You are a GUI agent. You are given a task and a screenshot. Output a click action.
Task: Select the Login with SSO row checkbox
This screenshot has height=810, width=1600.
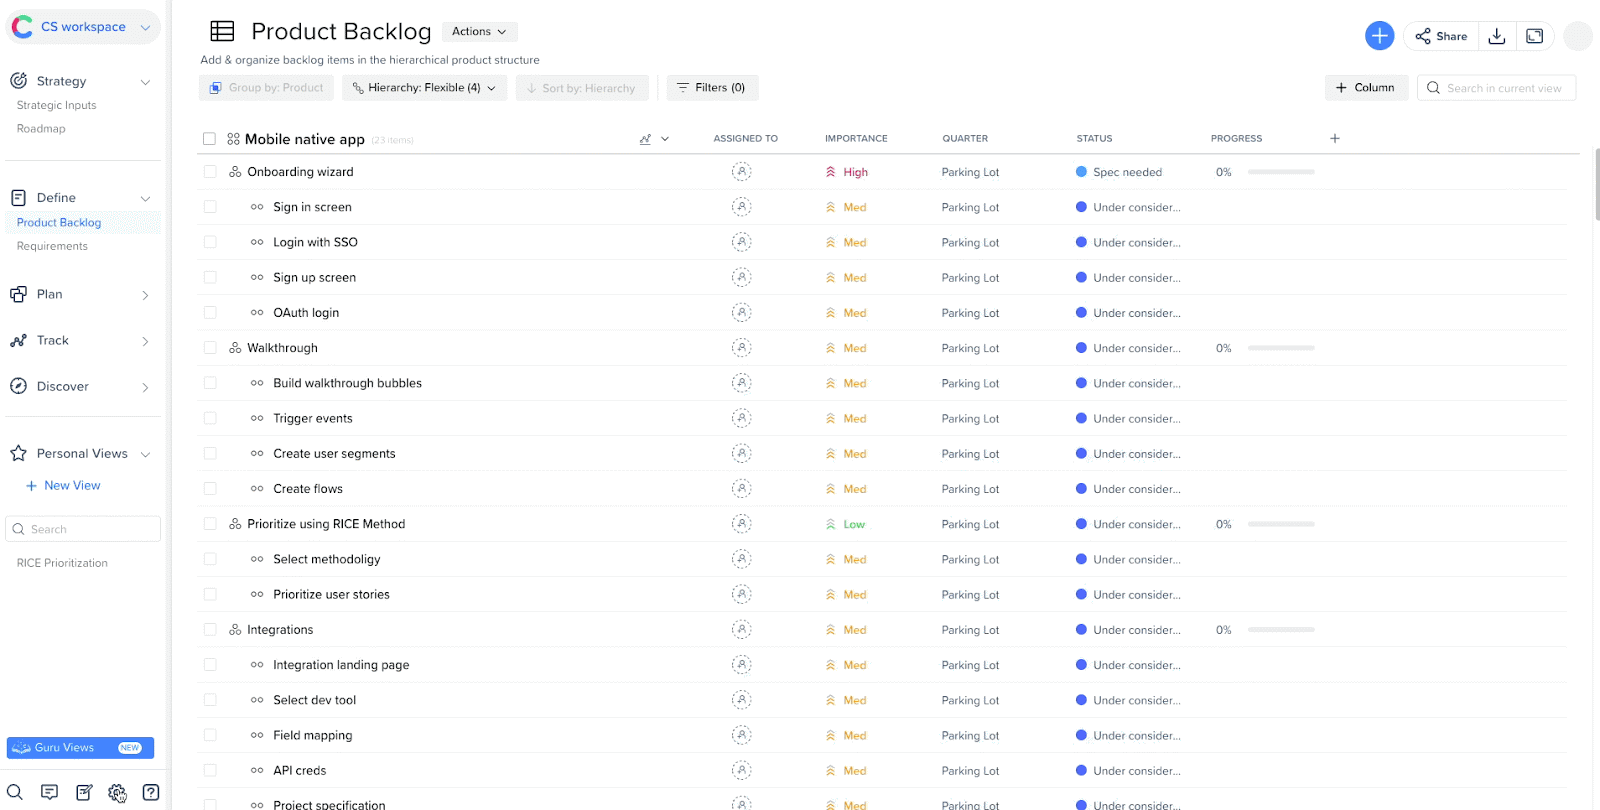210,242
